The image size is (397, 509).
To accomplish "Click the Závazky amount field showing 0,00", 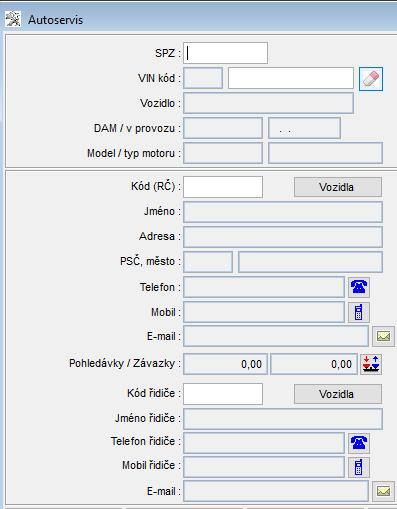I will [x=314, y=364].
